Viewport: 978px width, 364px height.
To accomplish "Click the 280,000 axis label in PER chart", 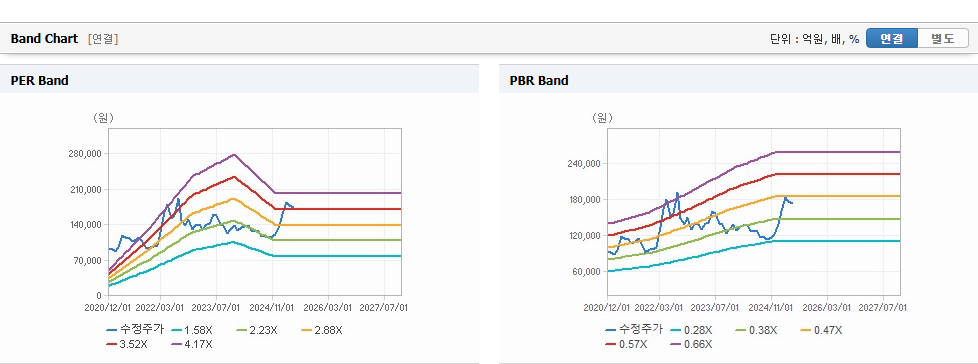I will tap(85, 154).
